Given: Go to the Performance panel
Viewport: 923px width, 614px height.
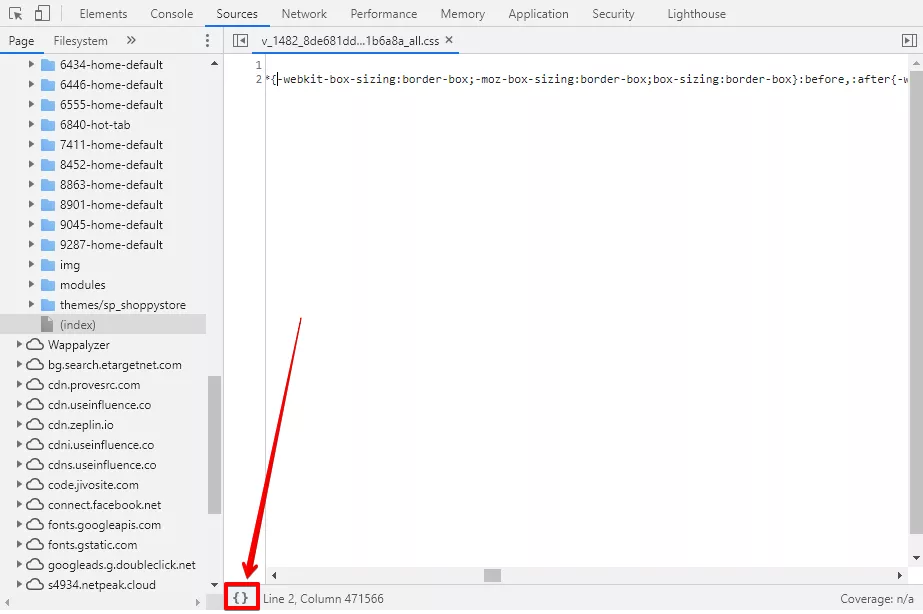Looking at the screenshot, I should tap(384, 14).
